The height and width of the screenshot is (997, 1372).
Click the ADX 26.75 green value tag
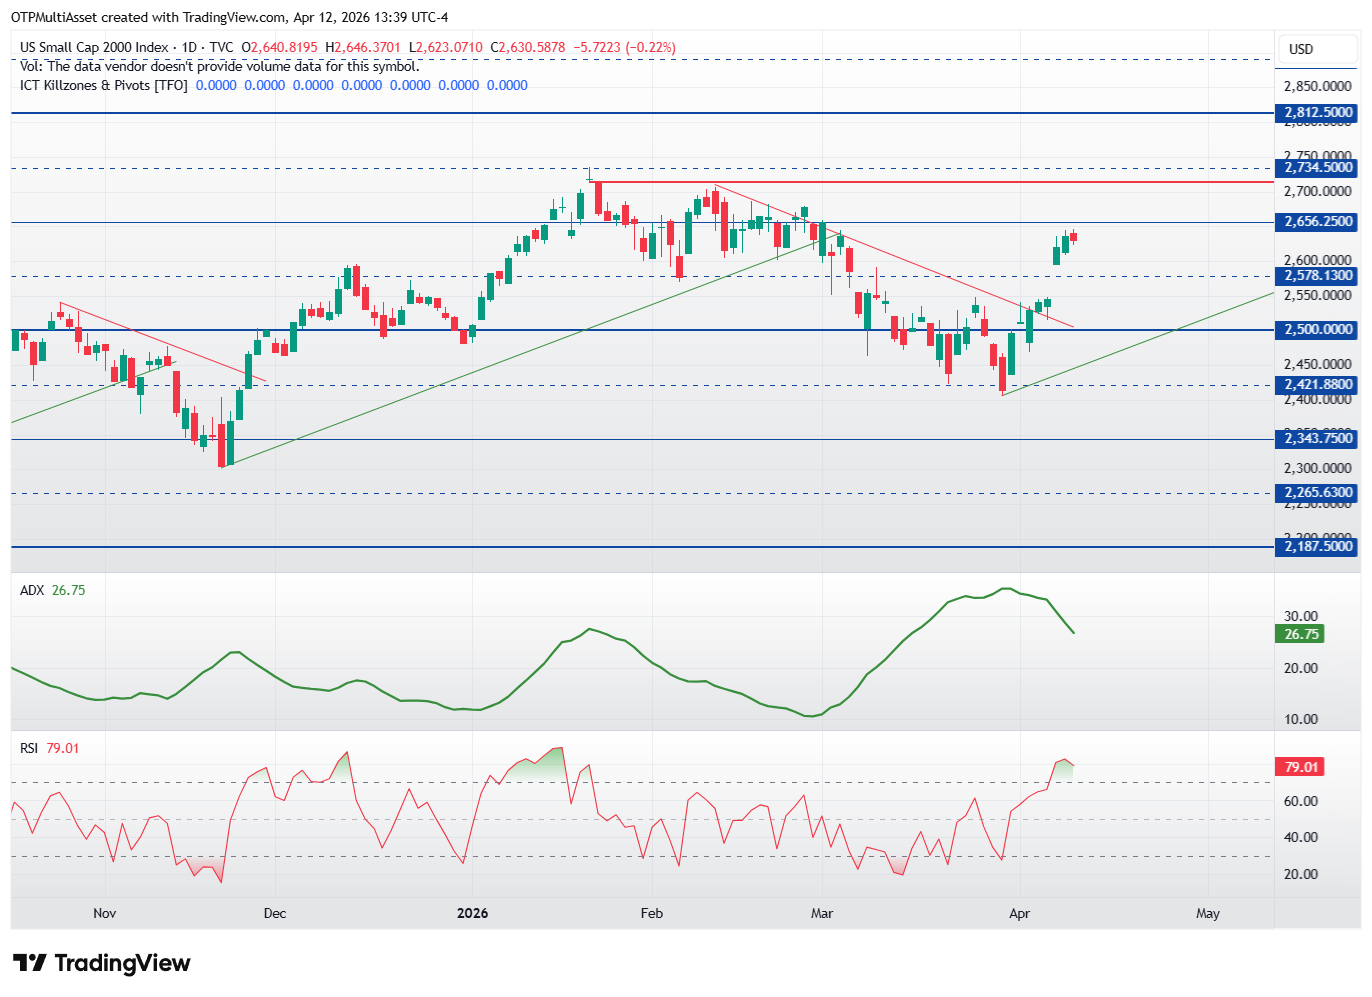pos(1301,634)
